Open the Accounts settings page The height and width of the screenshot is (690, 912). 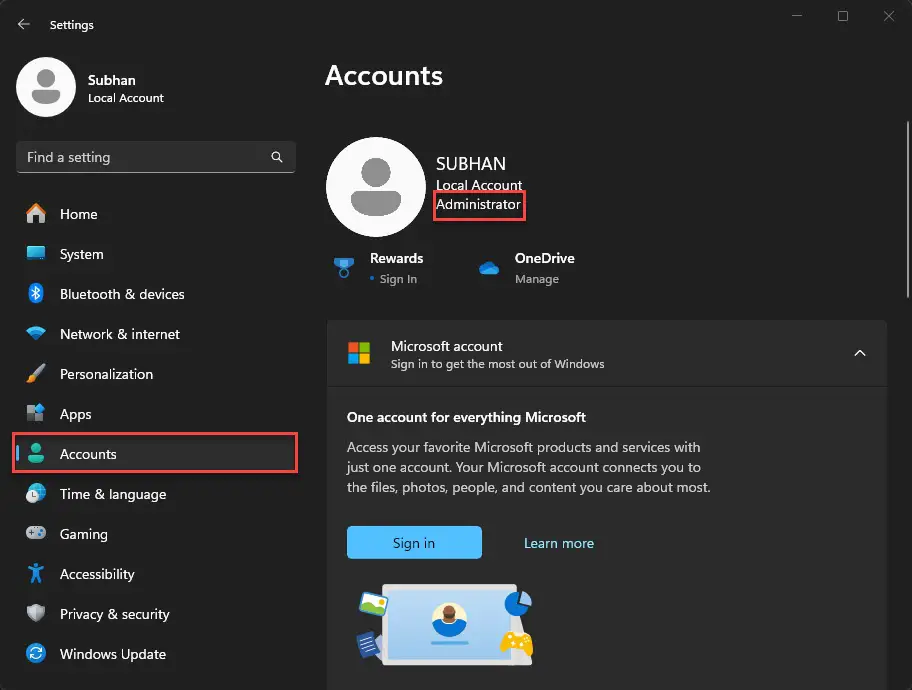88,454
